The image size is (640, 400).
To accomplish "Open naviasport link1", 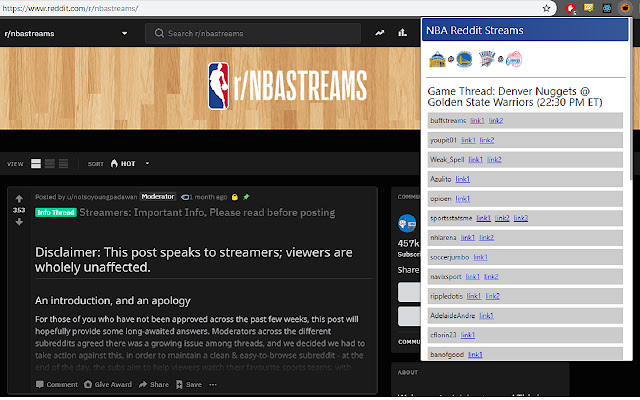I will coord(473,277).
